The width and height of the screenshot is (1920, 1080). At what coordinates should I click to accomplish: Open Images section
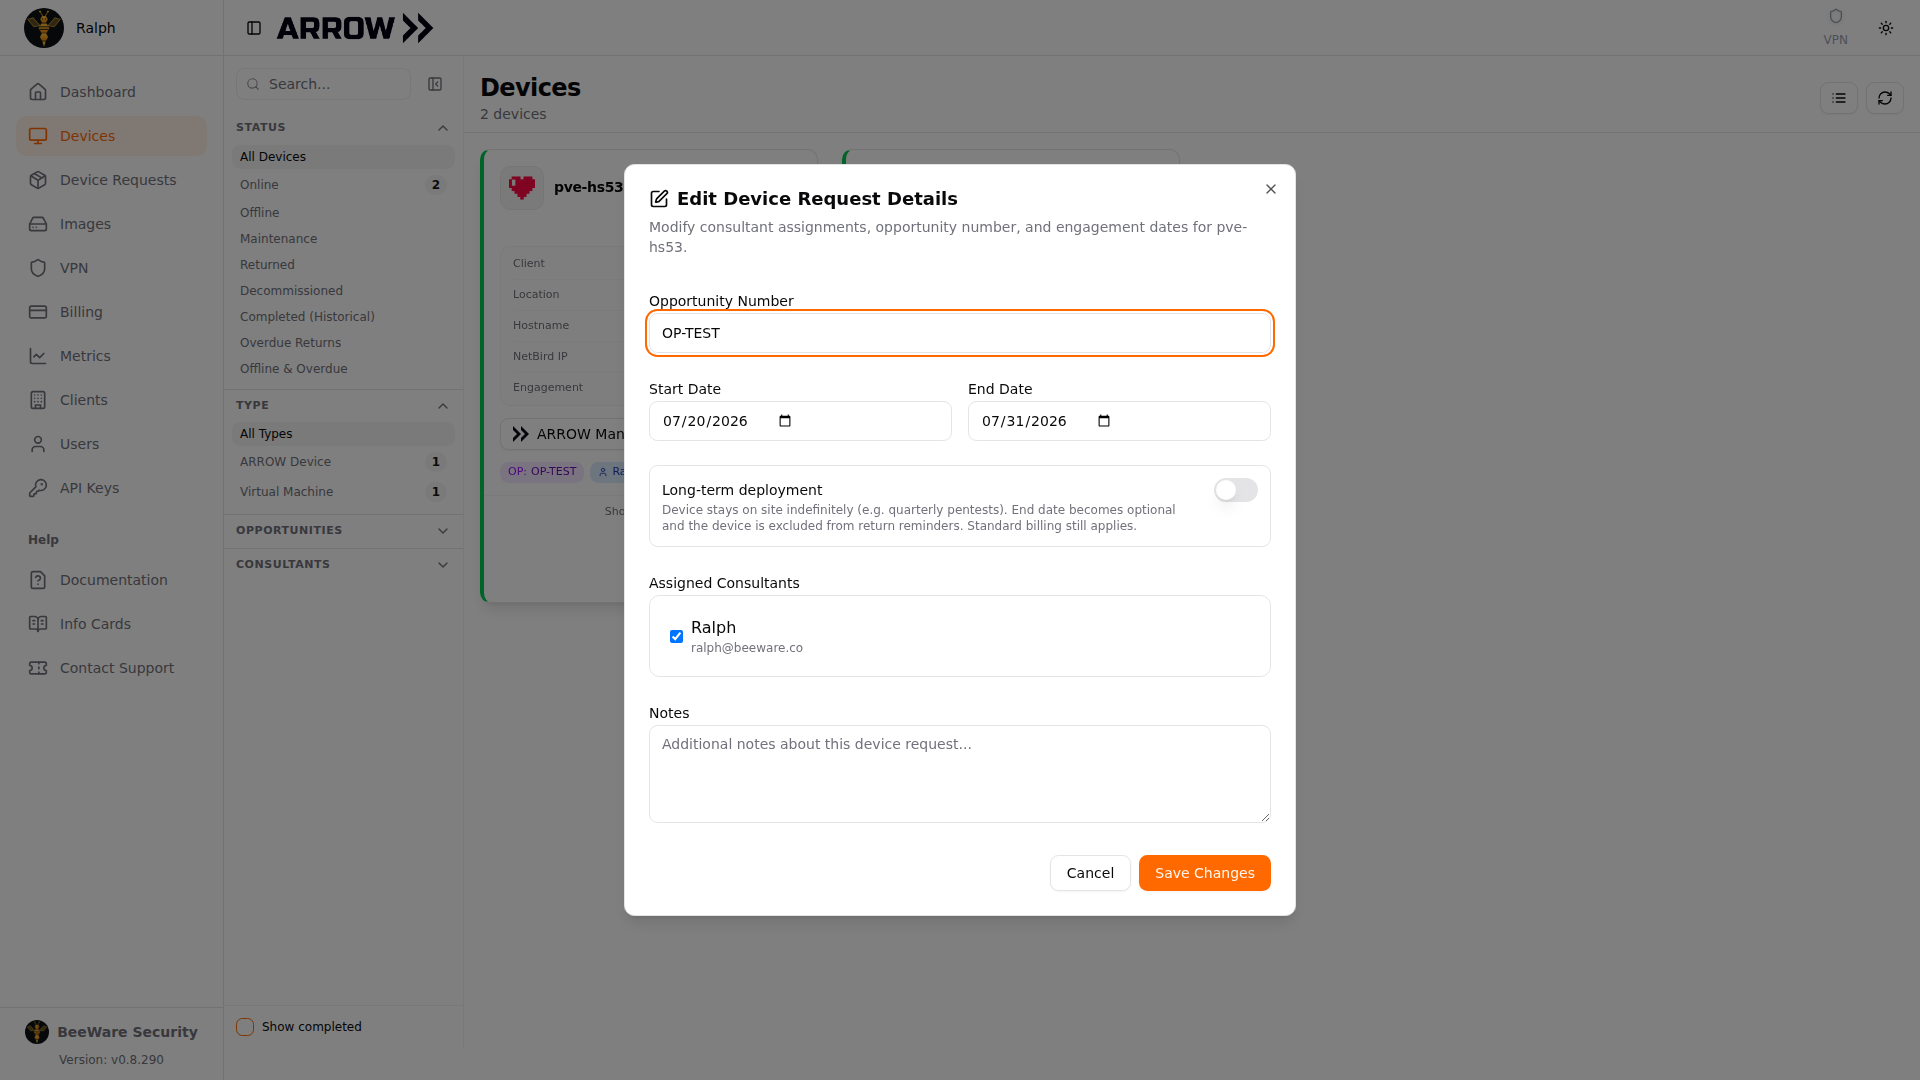[x=111, y=224]
